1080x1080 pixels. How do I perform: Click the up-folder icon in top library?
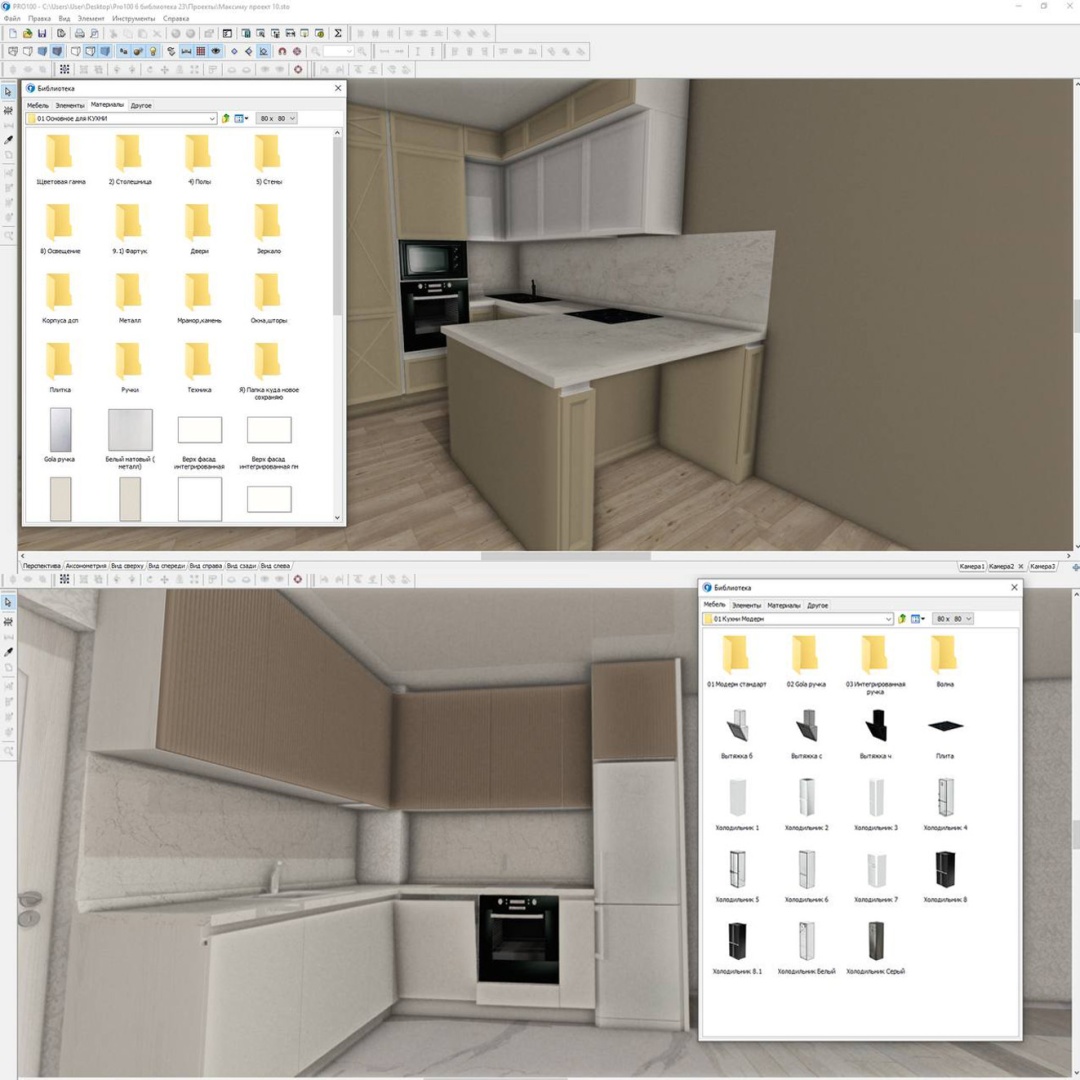(225, 118)
